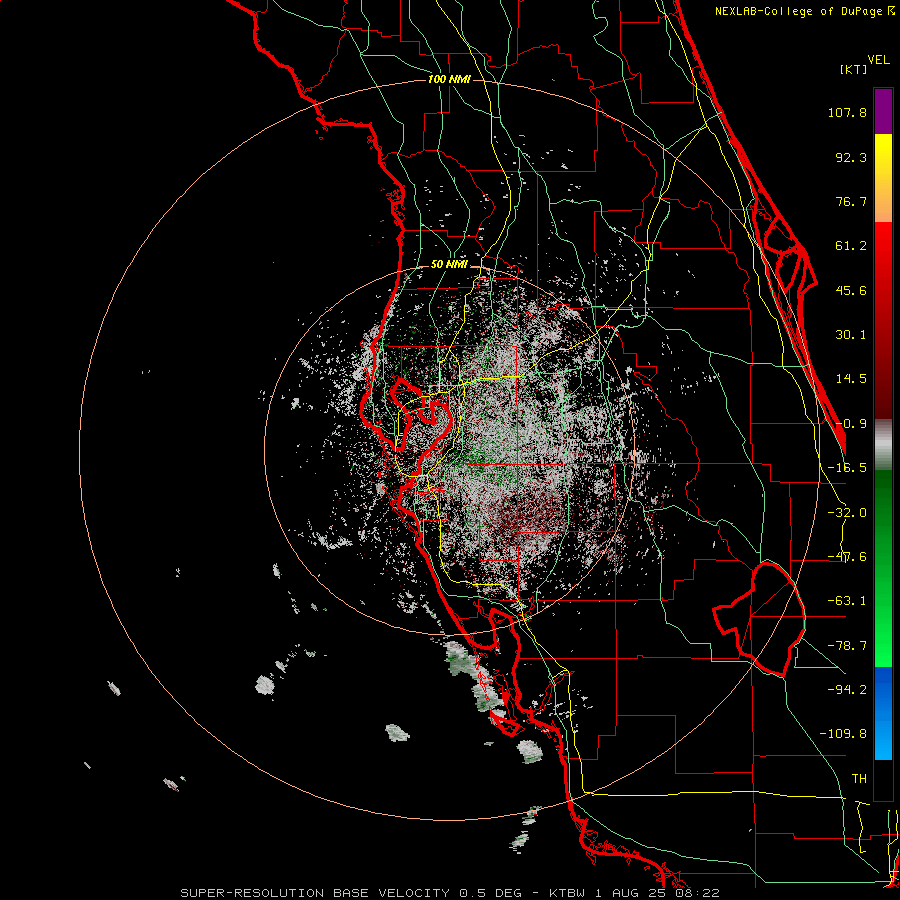Click the -0.9 velocity scale value
This screenshot has height=900, width=900.
point(851,424)
